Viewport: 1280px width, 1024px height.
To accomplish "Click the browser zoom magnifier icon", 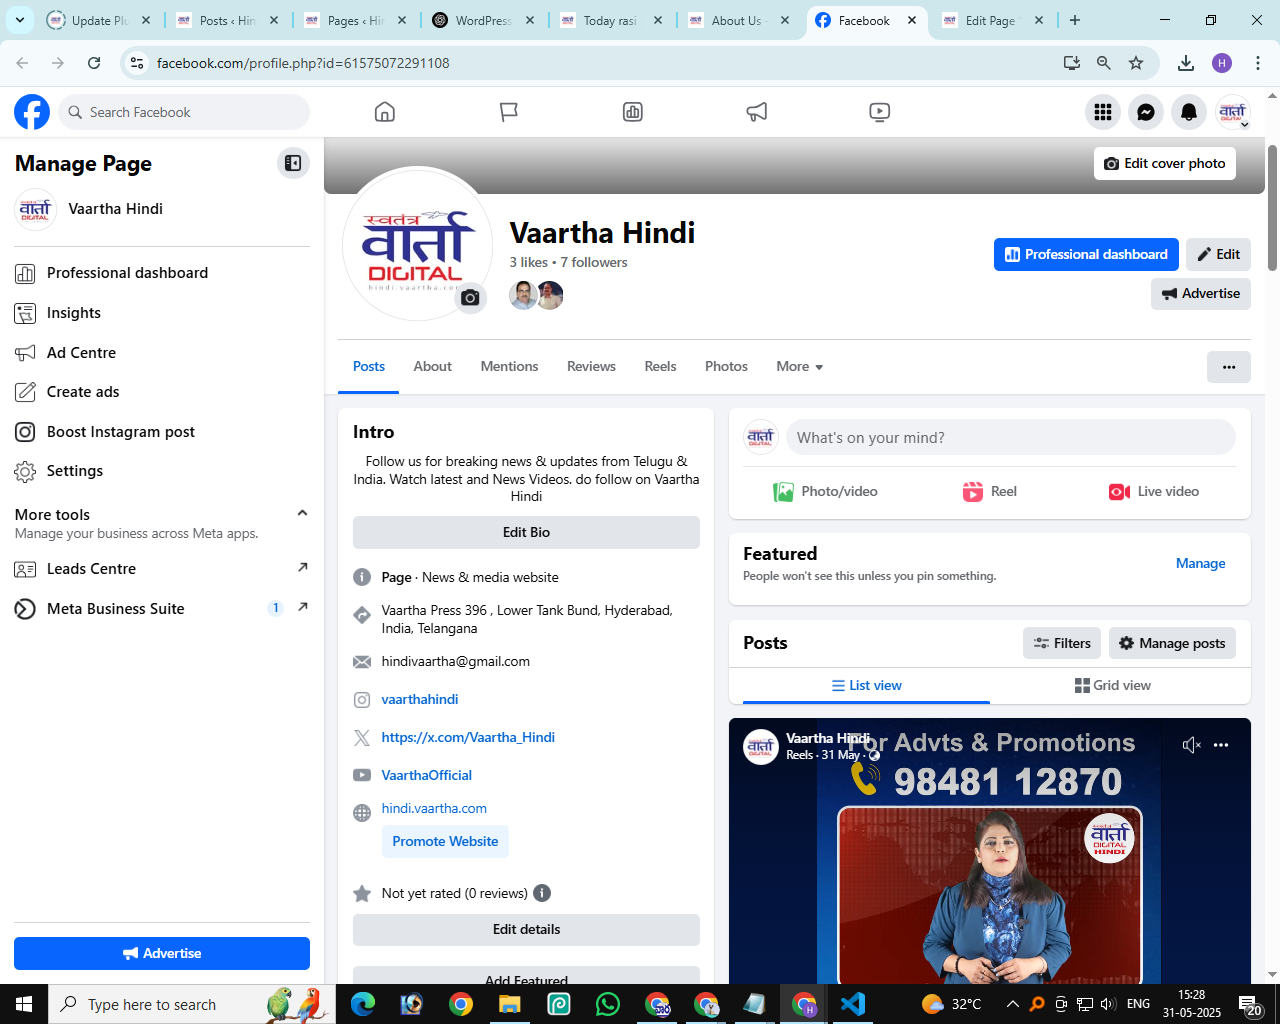I will pyautogui.click(x=1104, y=63).
